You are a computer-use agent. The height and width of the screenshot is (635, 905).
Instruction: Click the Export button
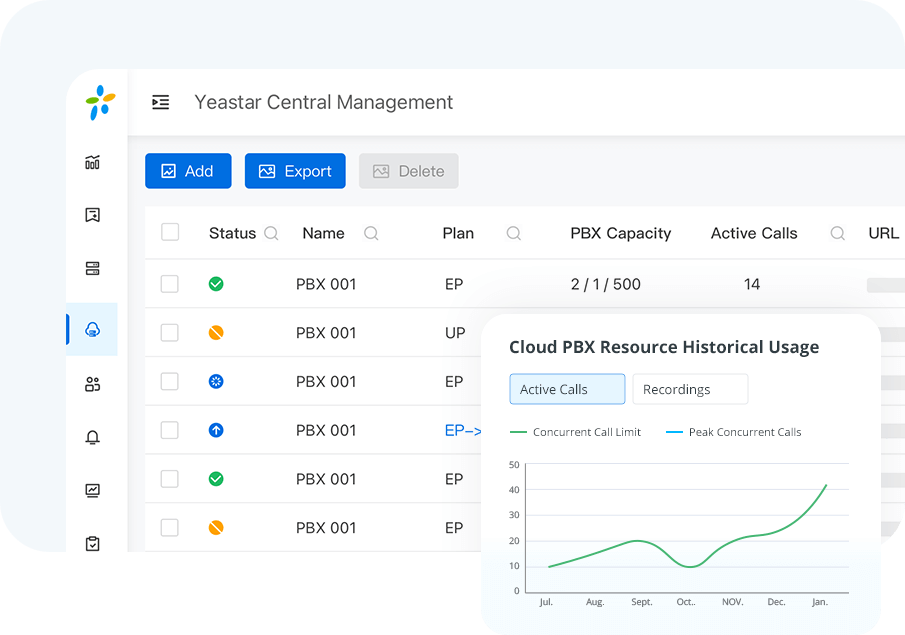[x=295, y=170]
